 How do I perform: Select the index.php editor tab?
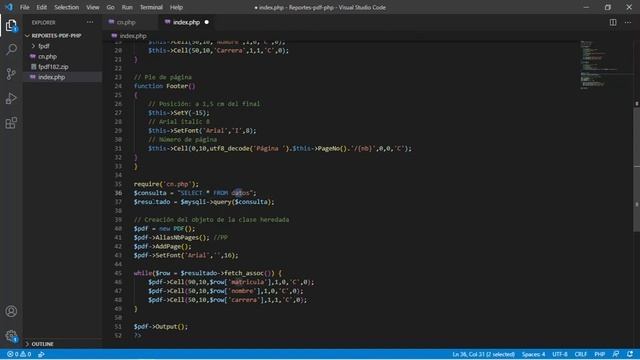pos(187,22)
